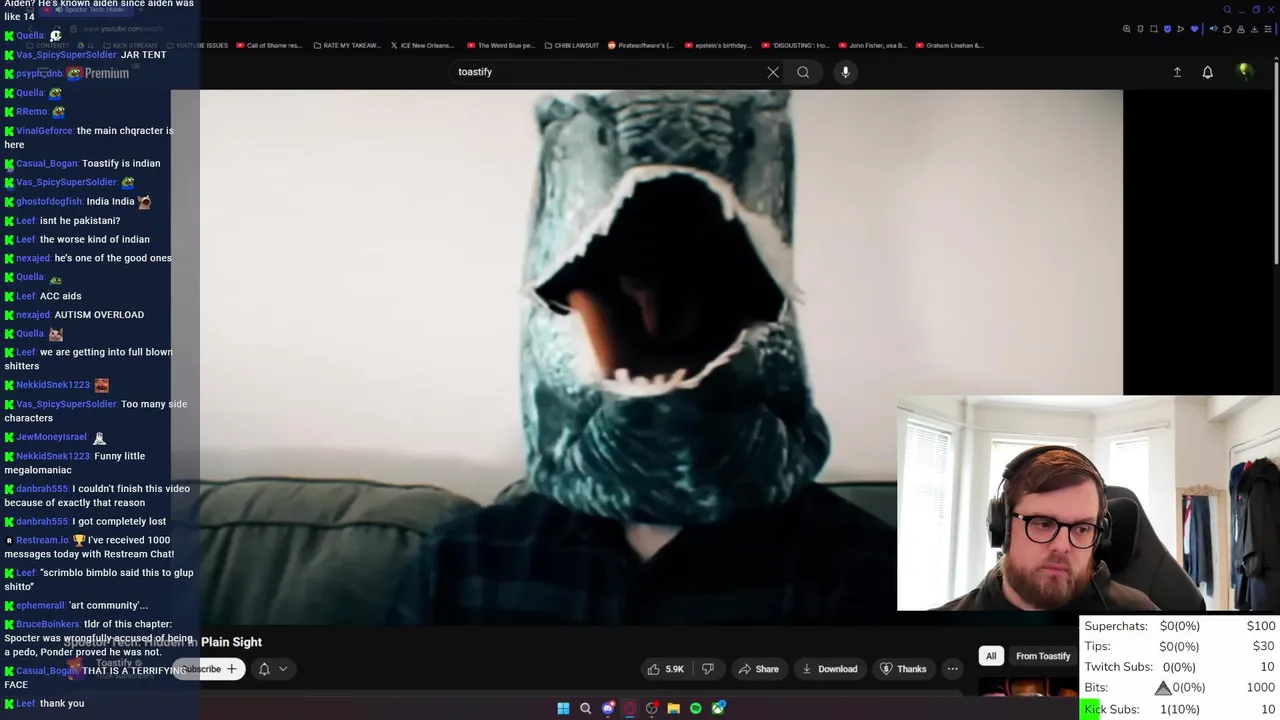This screenshot has width=1280, height=720.
Task: Click the browser heart bookmark icon
Action: point(1194,29)
